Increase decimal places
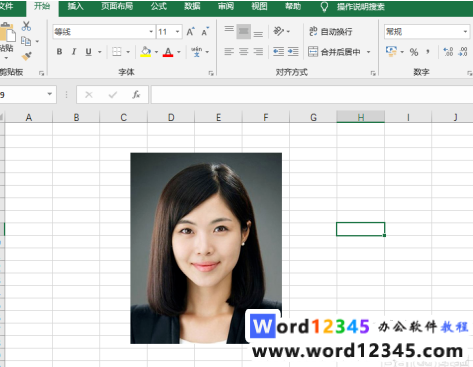The height and width of the screenshot is (367, 473). click(x=448, y=52)
